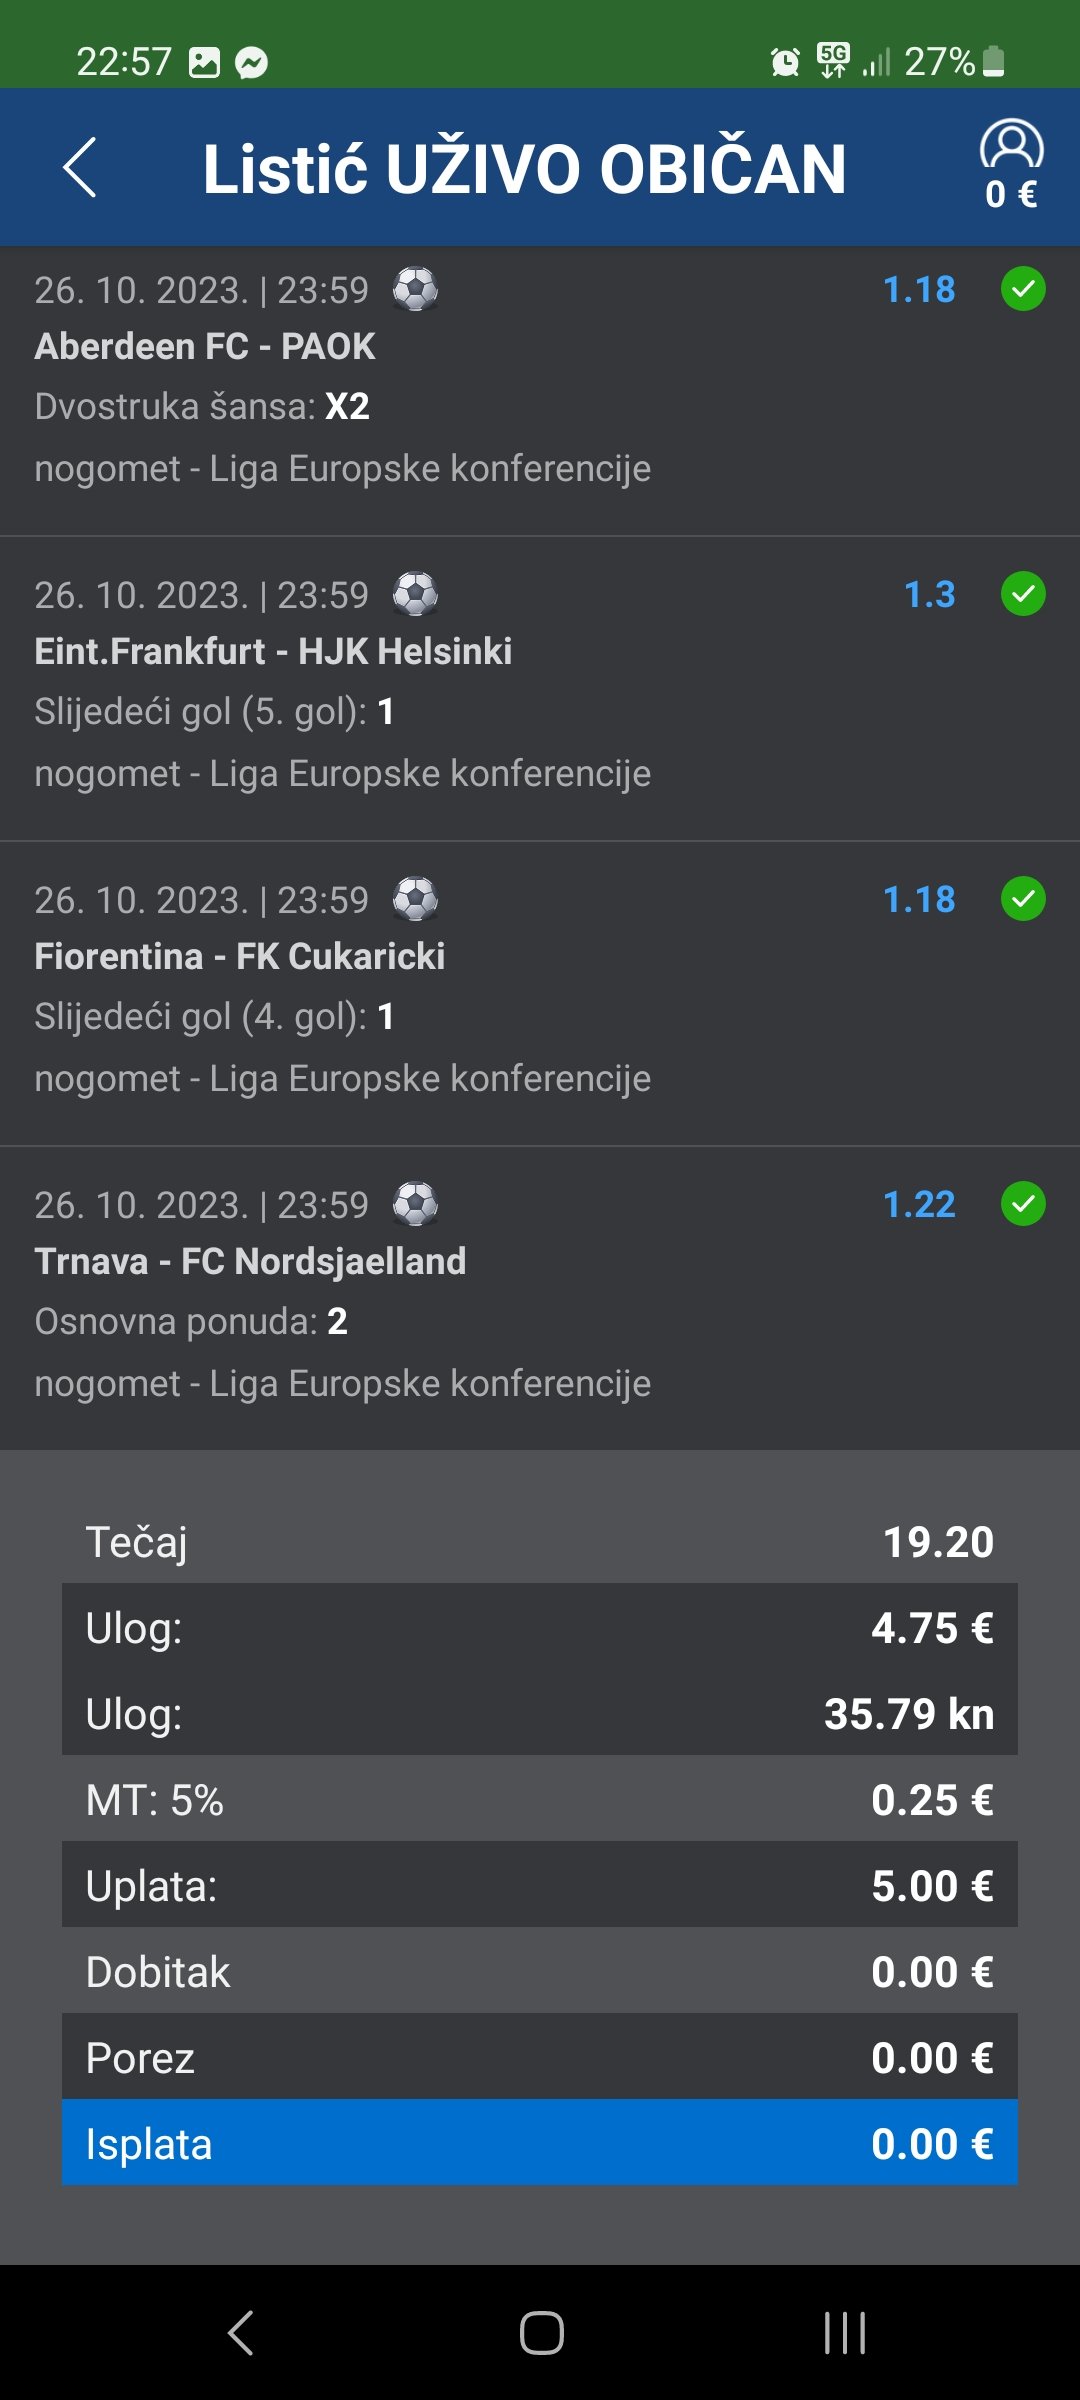This screenshot has height=2400, width=1080.
Task: Select the Fiorentina - FK Cukaricki entry
Action: [240, 956]
